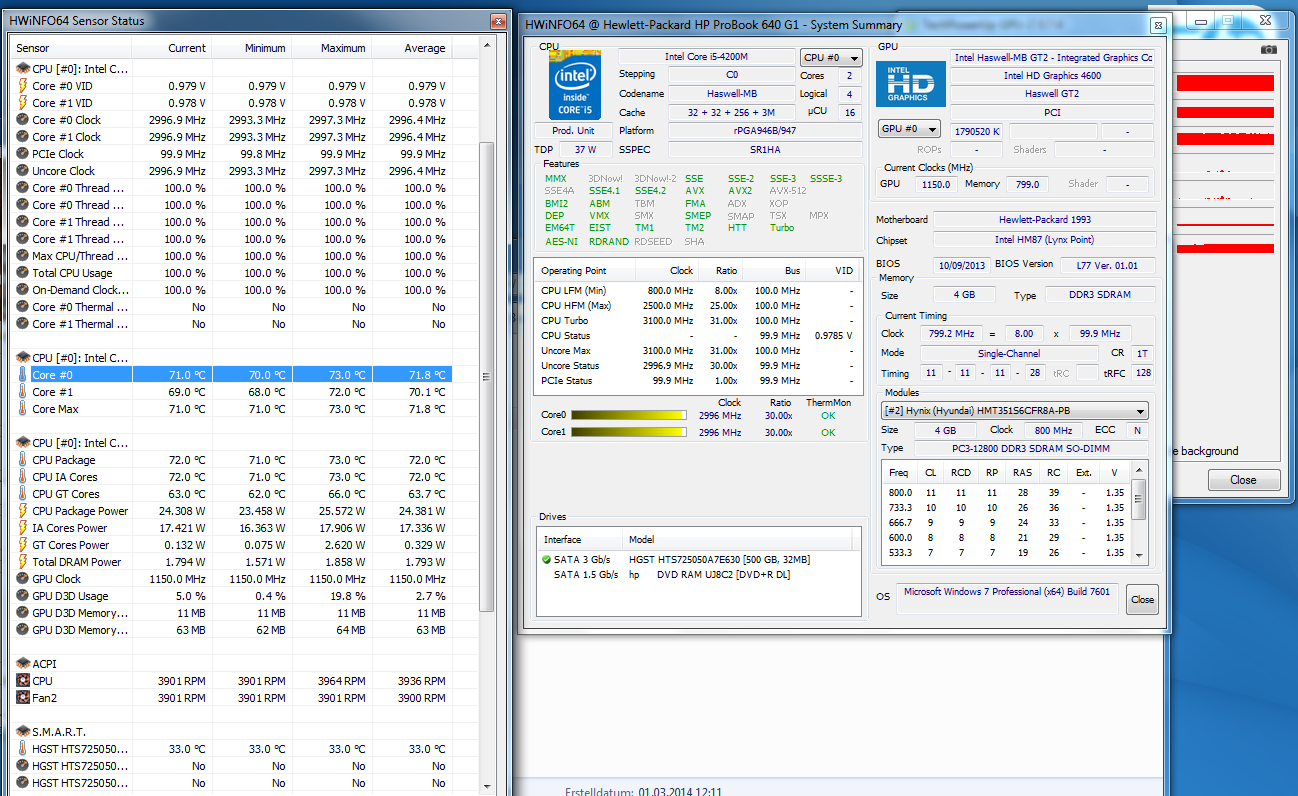Click thermometer icon on highlighted Core #0 row
The height and width of the screenshot is (796, 1298).
pos(23,375)
